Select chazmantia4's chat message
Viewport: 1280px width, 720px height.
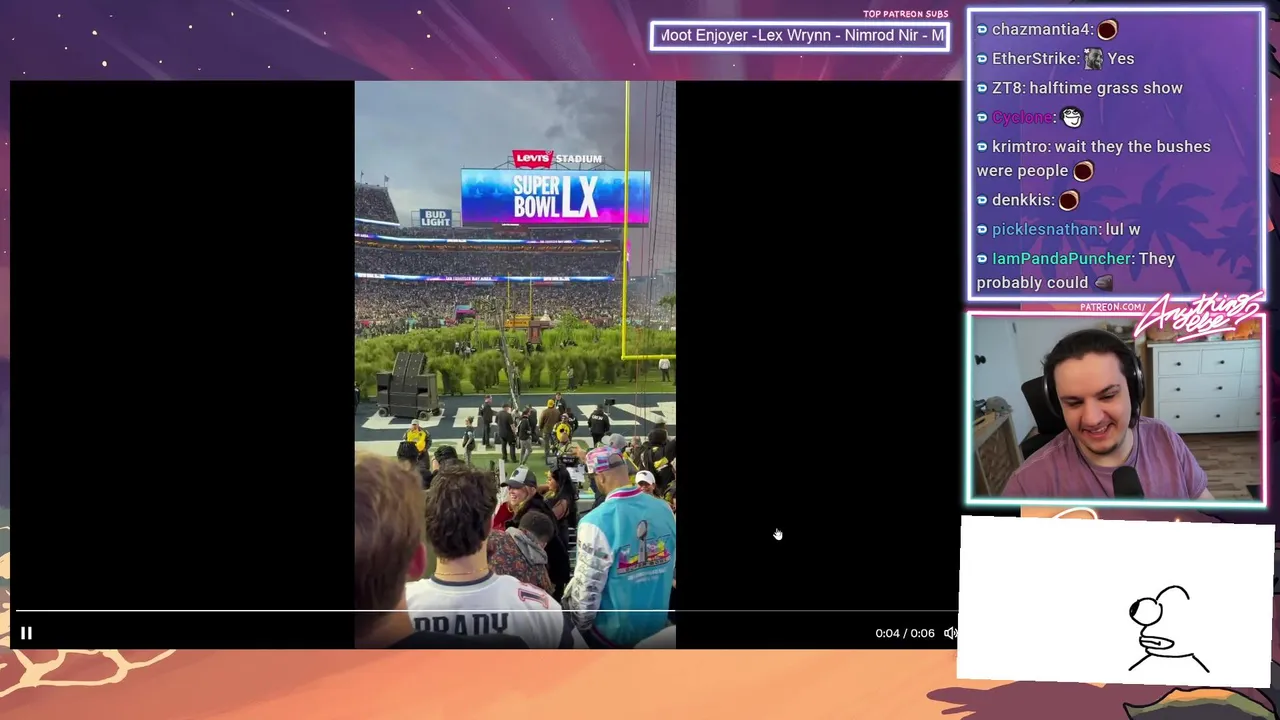pos(1047,29)
